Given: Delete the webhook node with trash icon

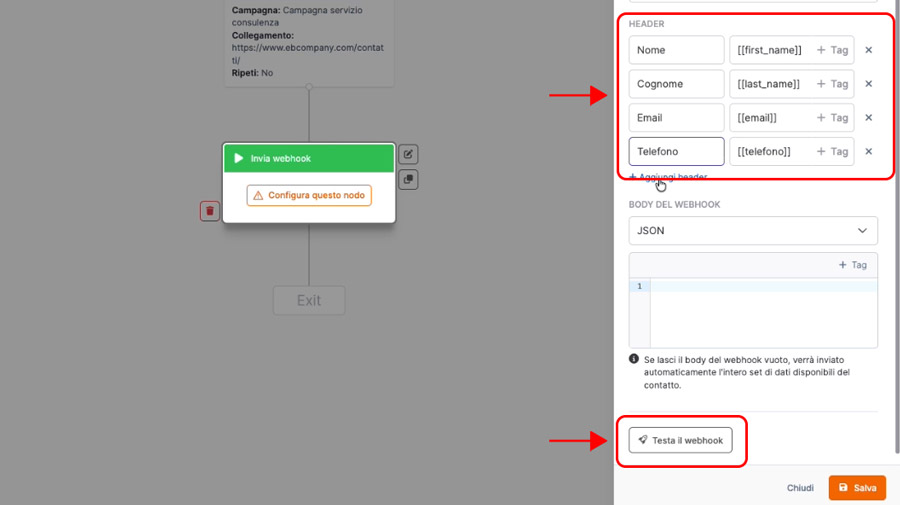Looking at the screenshot, I should tap(209, 211).
